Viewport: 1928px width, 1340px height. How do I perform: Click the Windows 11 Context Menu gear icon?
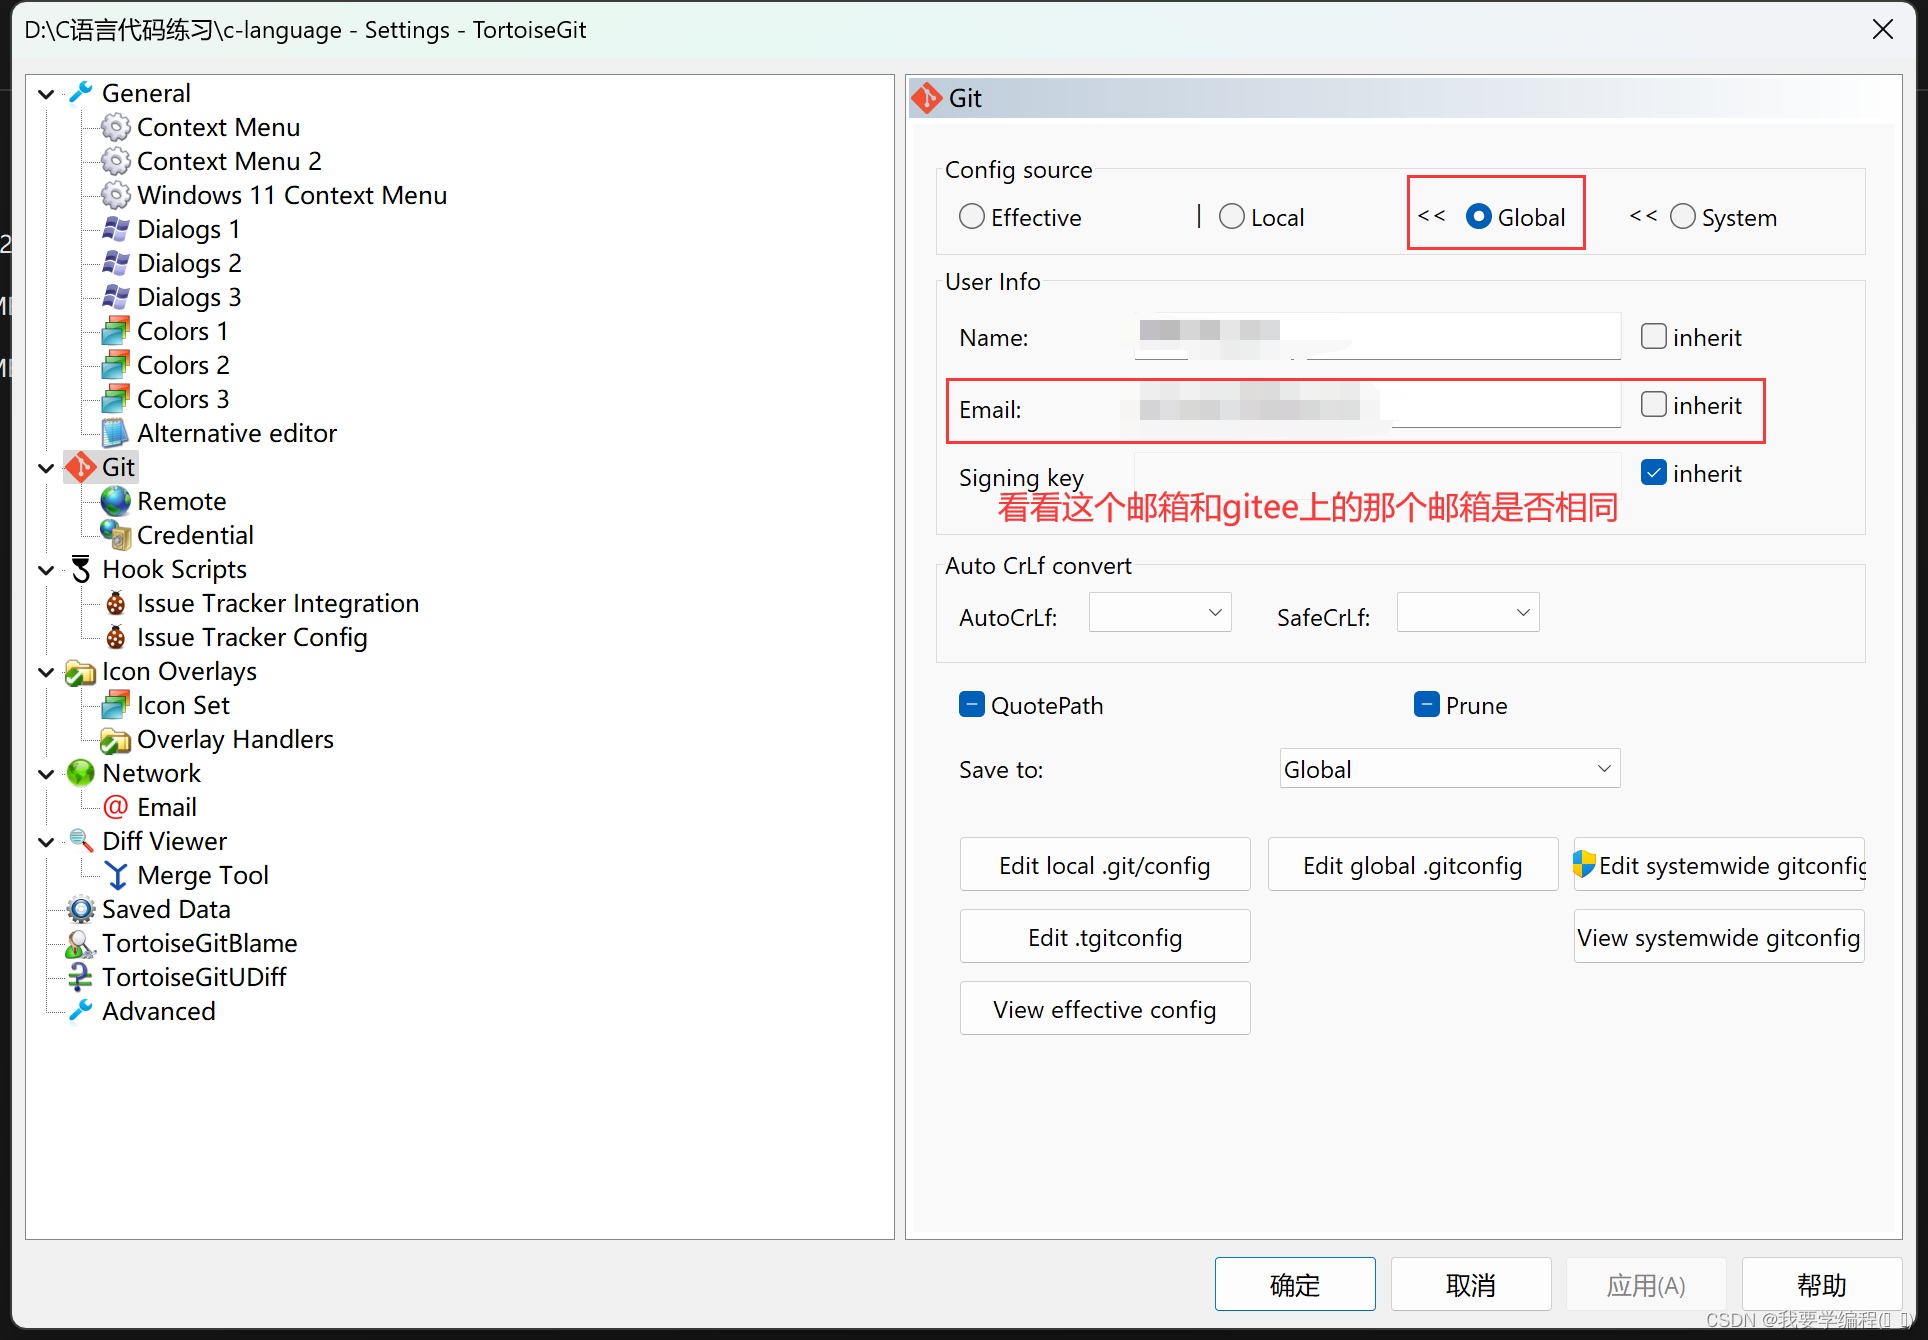(x=116, y=195)
